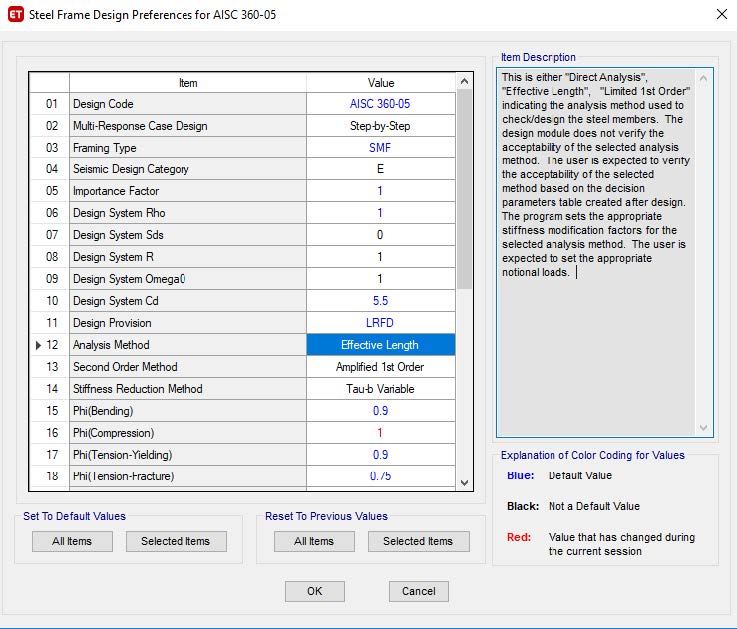The width and height of the screenshot is (737, 629).
Task: Click the preferences table scrollbar thumb
Action: pos(464,189)
